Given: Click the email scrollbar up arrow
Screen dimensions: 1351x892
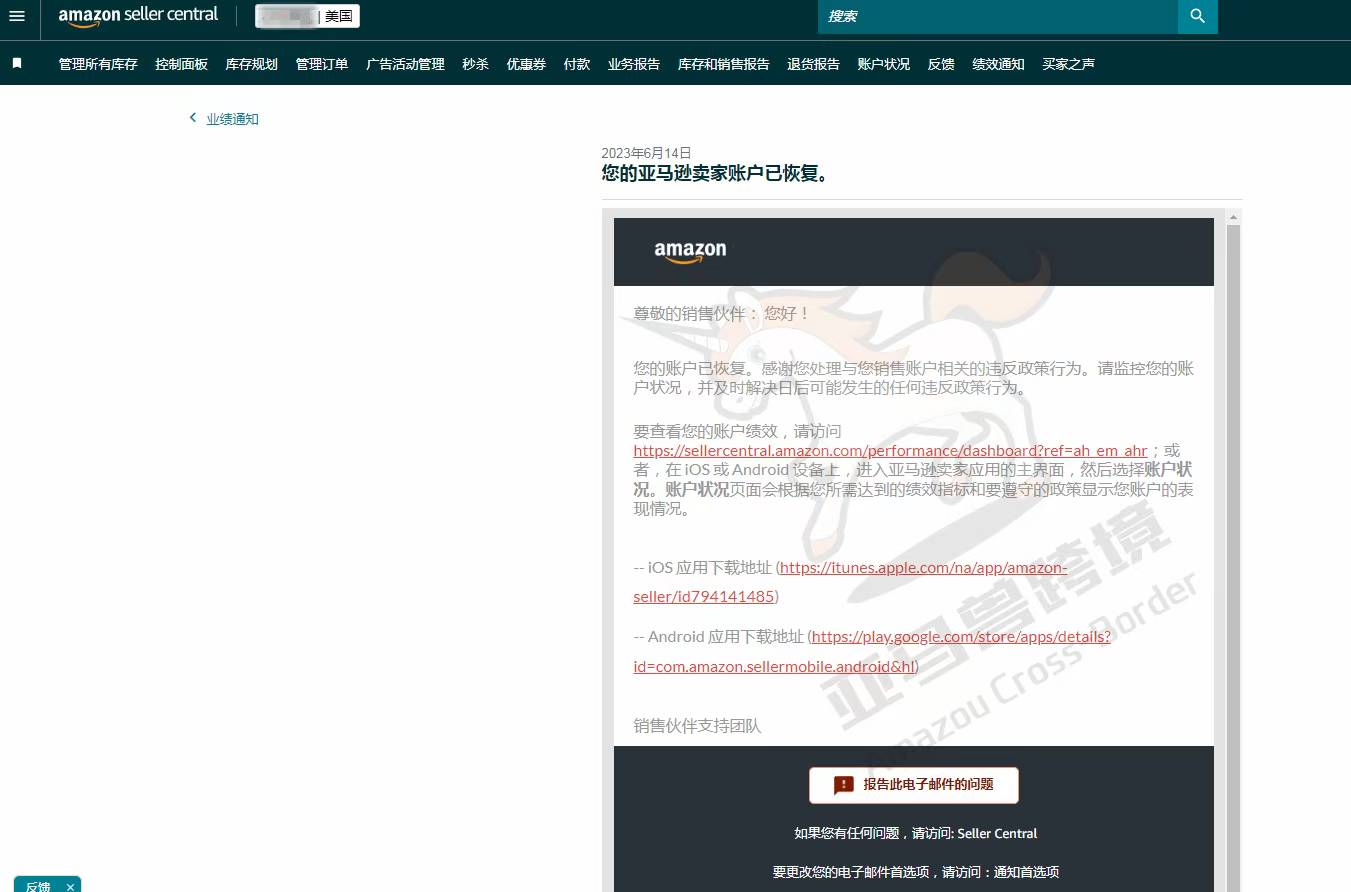Looking at the screenshot, I should (1233, 217).
